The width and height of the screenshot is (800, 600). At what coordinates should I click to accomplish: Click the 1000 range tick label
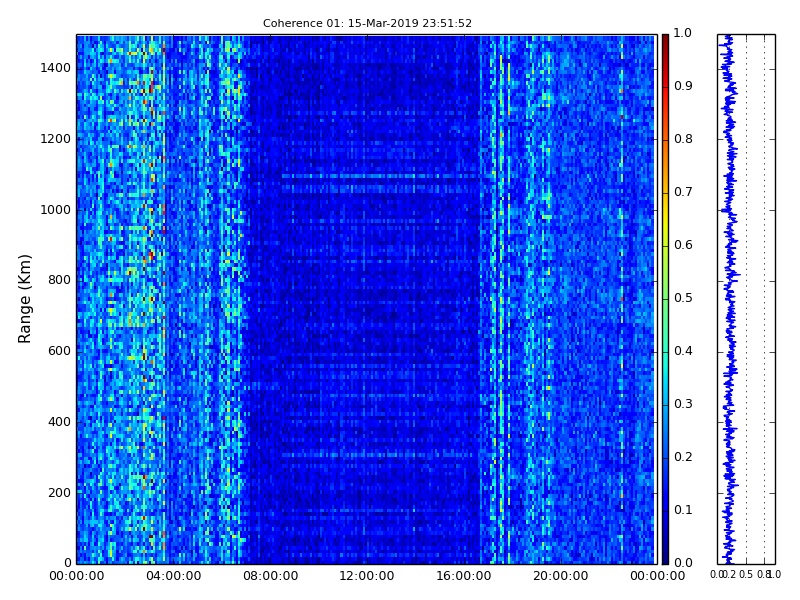56,210
